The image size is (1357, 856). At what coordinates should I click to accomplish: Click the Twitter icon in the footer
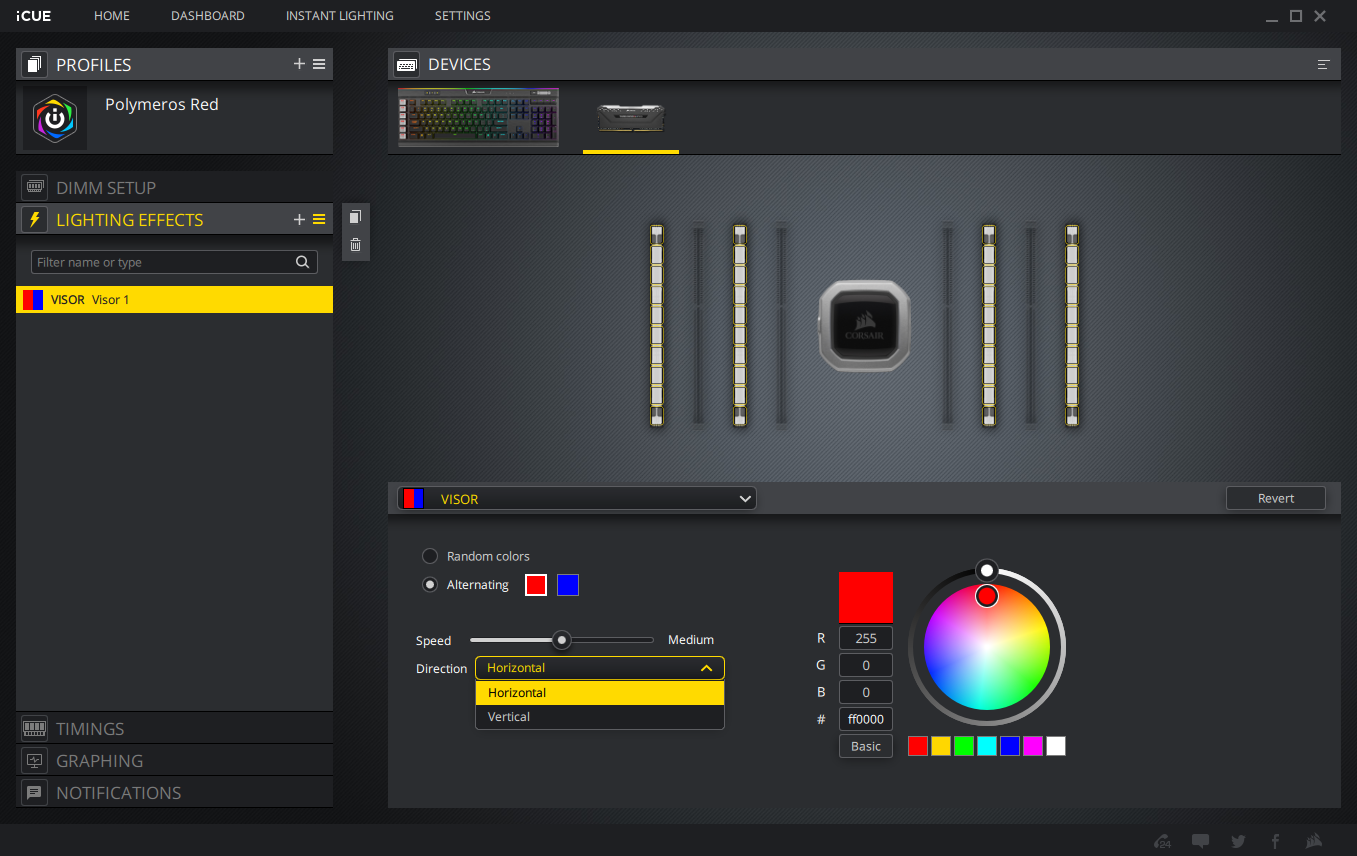1238,841
